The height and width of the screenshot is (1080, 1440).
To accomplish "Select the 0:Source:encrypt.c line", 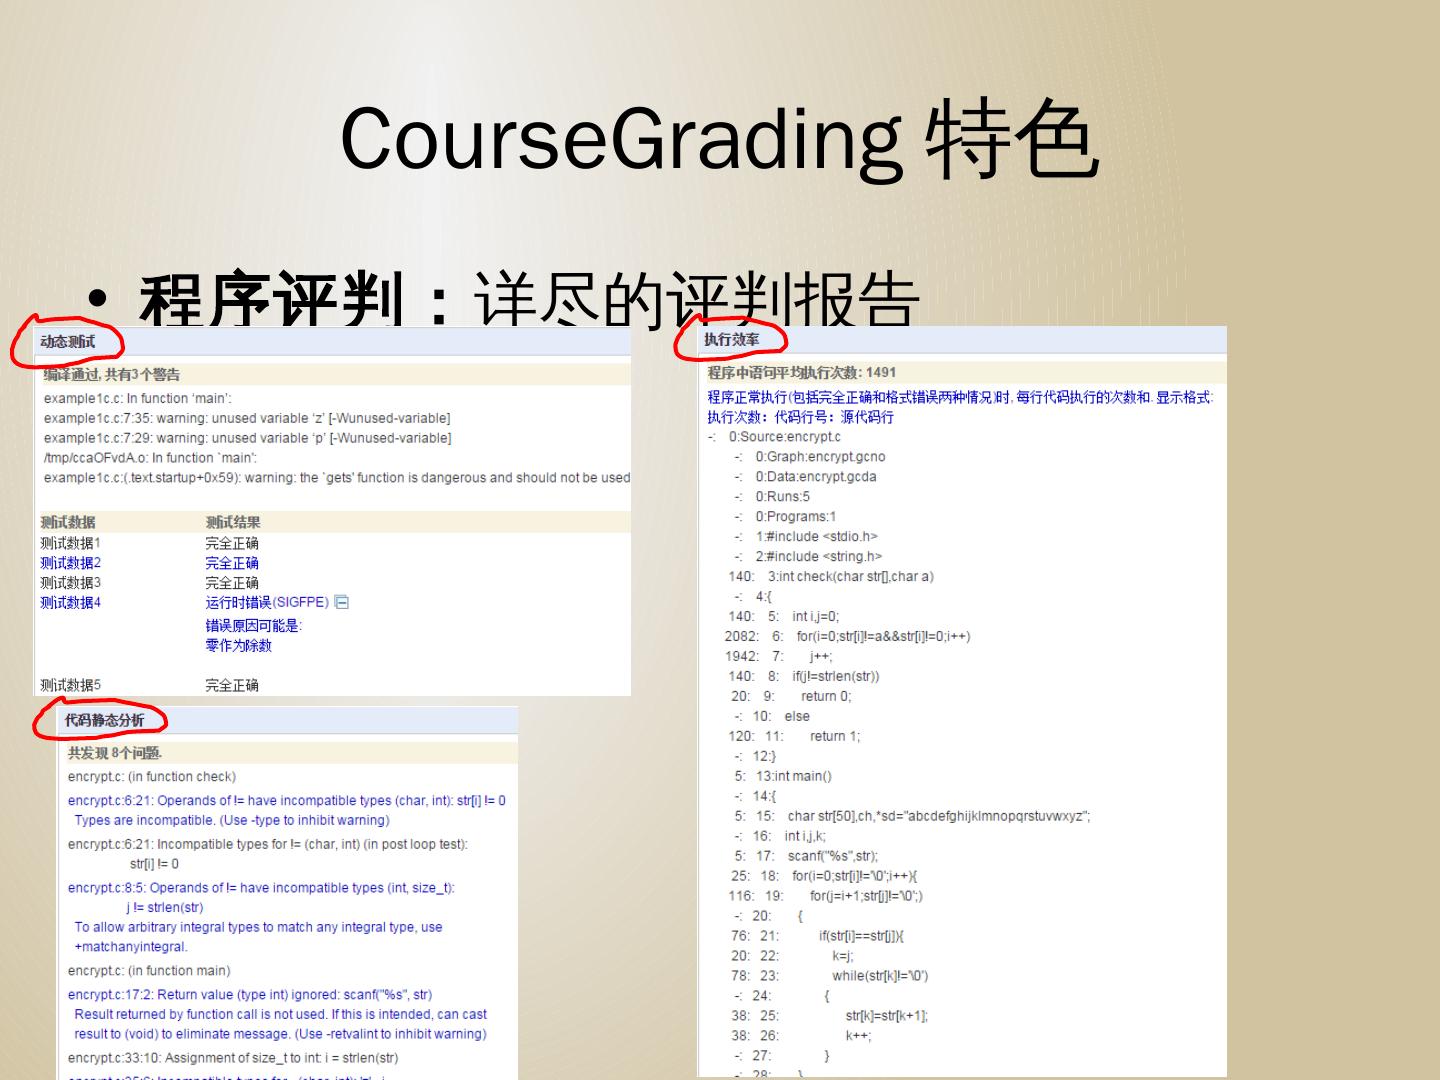I will point(774,437).
